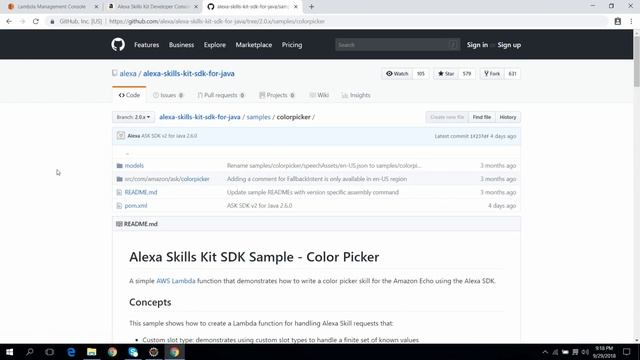Open Pricing in GitHub header
Screen dimensions: 640x360
pos(292,45)
